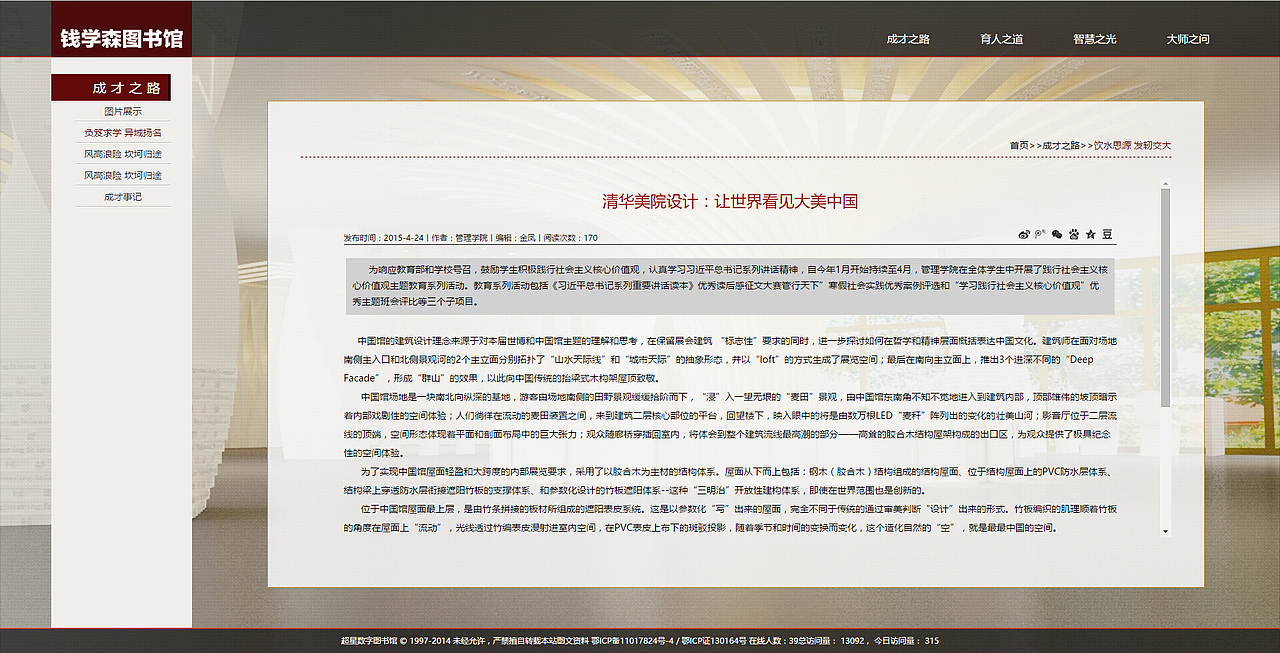Select the 成才之路 sidebar header
The width and height of the screenshot is (1280, 653).
pos(111,88)
